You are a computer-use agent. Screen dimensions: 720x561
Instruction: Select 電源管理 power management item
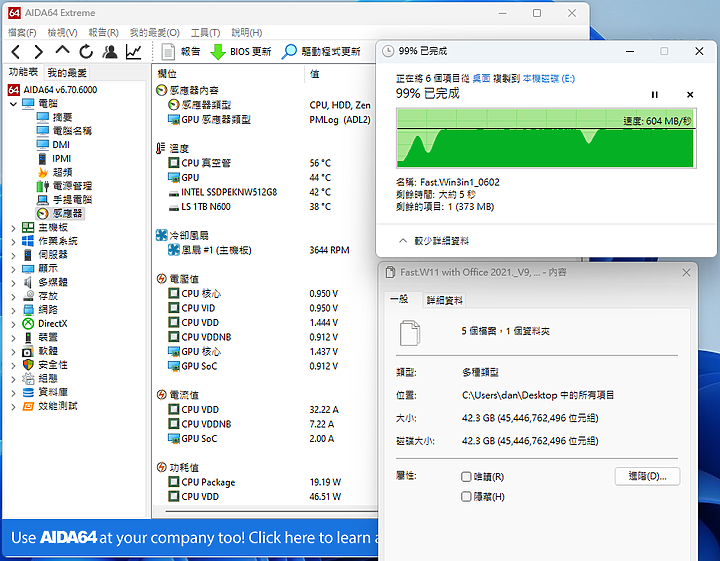click(x=64, y=186)
